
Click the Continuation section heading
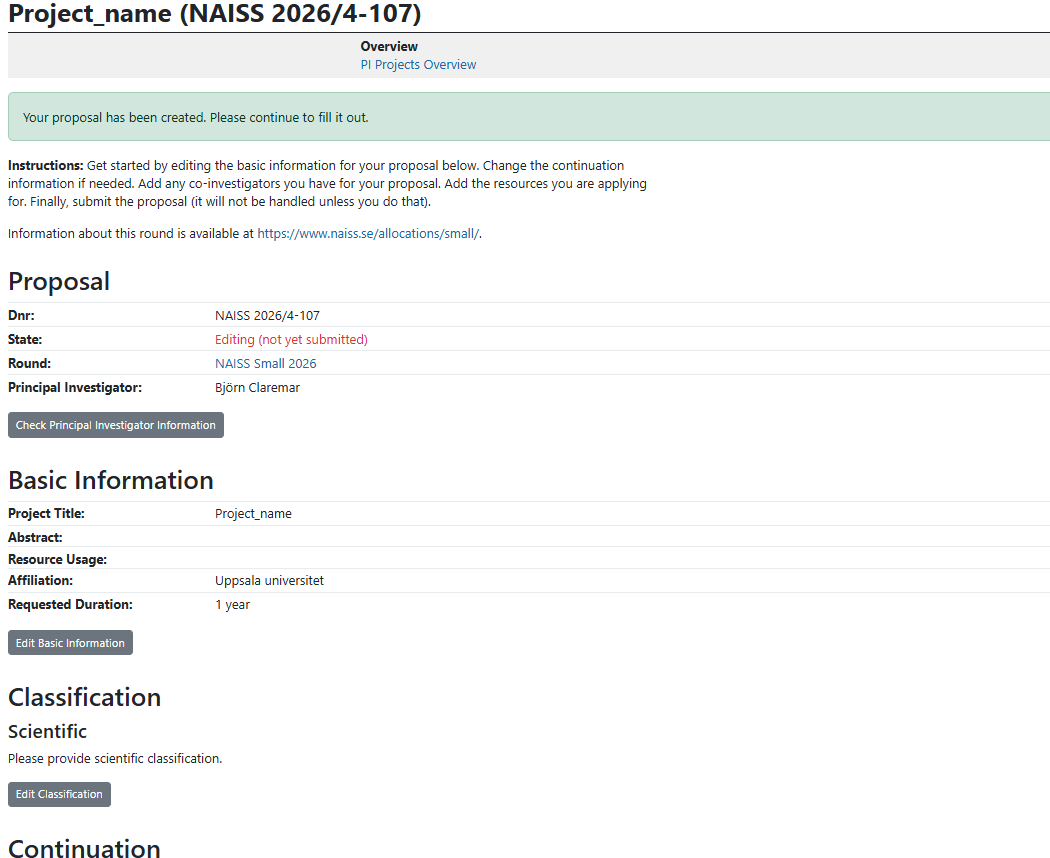pos(84,849)
